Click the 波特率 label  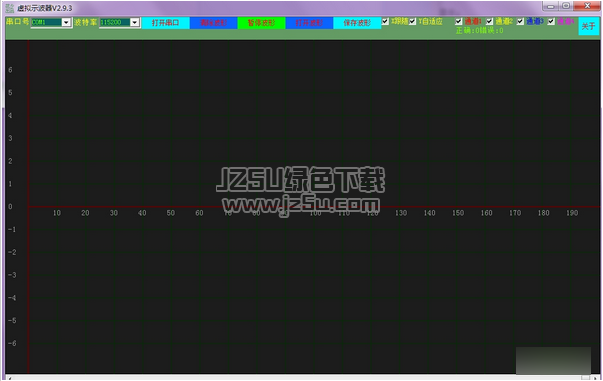(86, 22)
